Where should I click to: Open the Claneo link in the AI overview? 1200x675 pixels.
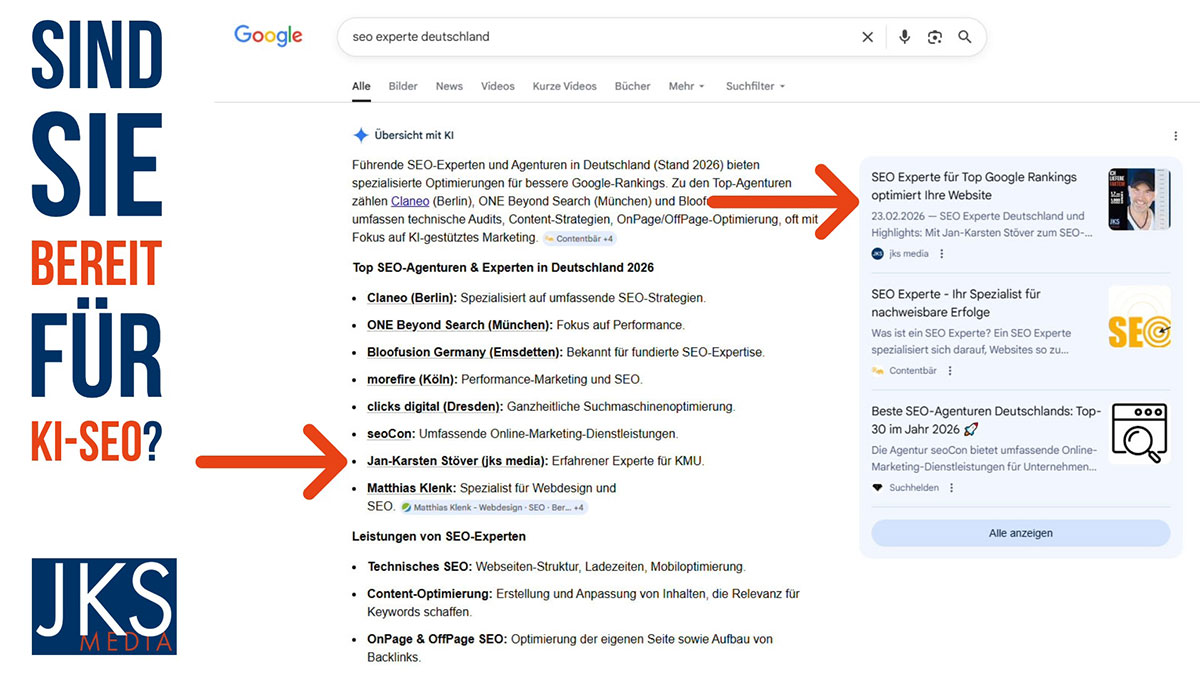[410, 200]
